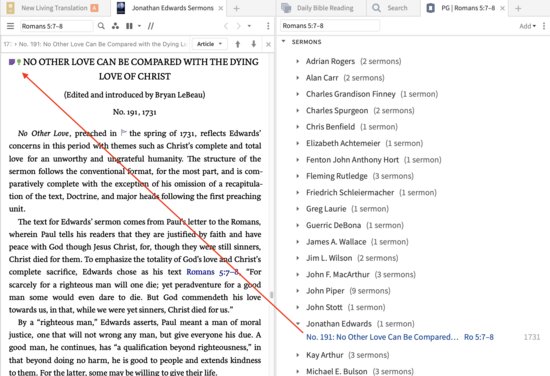Click the Ro 5:7–8 reference link
Image resolution: width=550 pixels, height=376 pixels.
pyautogui.click(x=479, y=337)
